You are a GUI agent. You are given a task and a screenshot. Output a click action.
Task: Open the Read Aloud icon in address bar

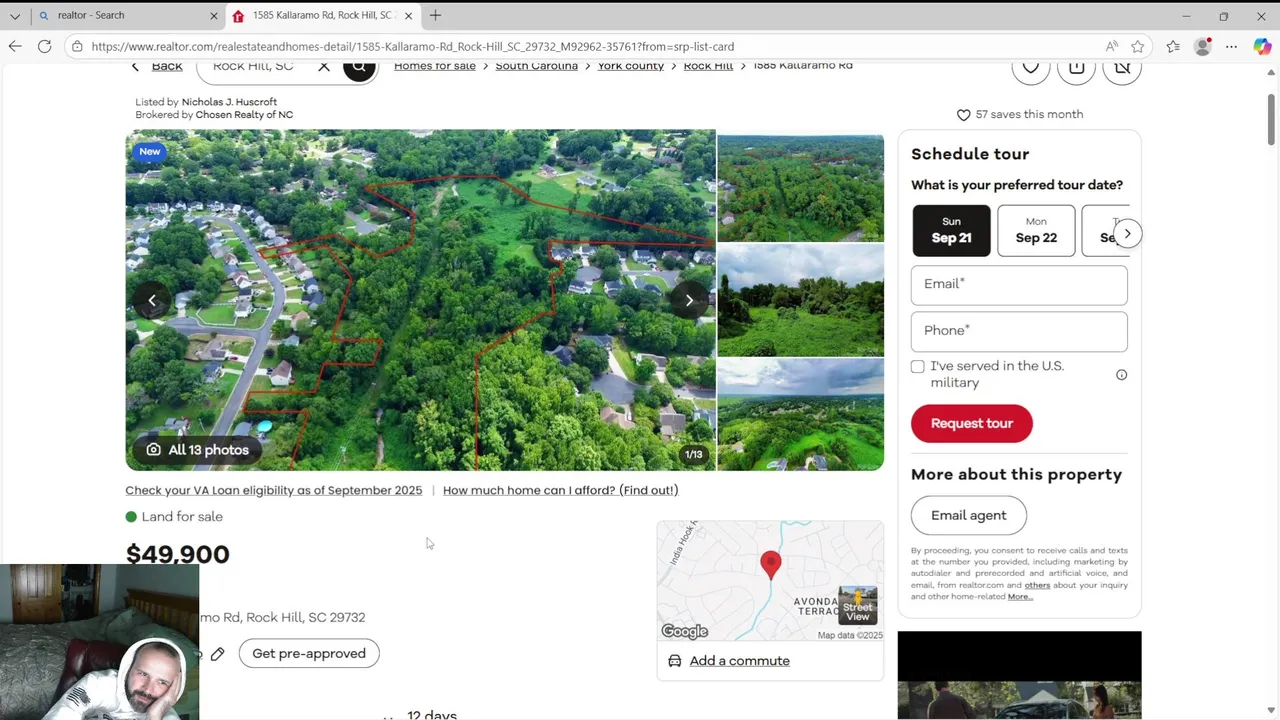click(1112, 46)
